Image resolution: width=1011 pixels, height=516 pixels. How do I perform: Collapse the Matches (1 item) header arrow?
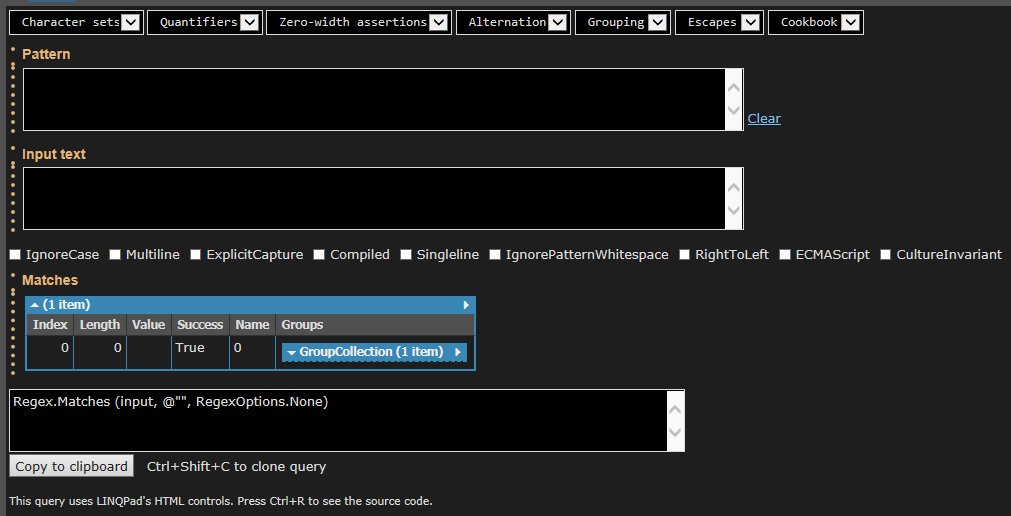coord(35,304)
